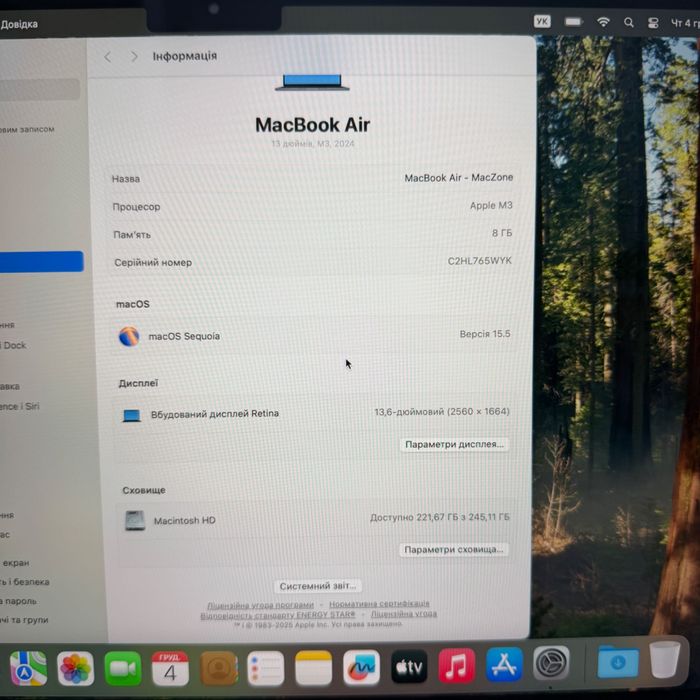Click Інформація window title
The width and height of the screenshot is (700, 700).
tap(185, 56)
